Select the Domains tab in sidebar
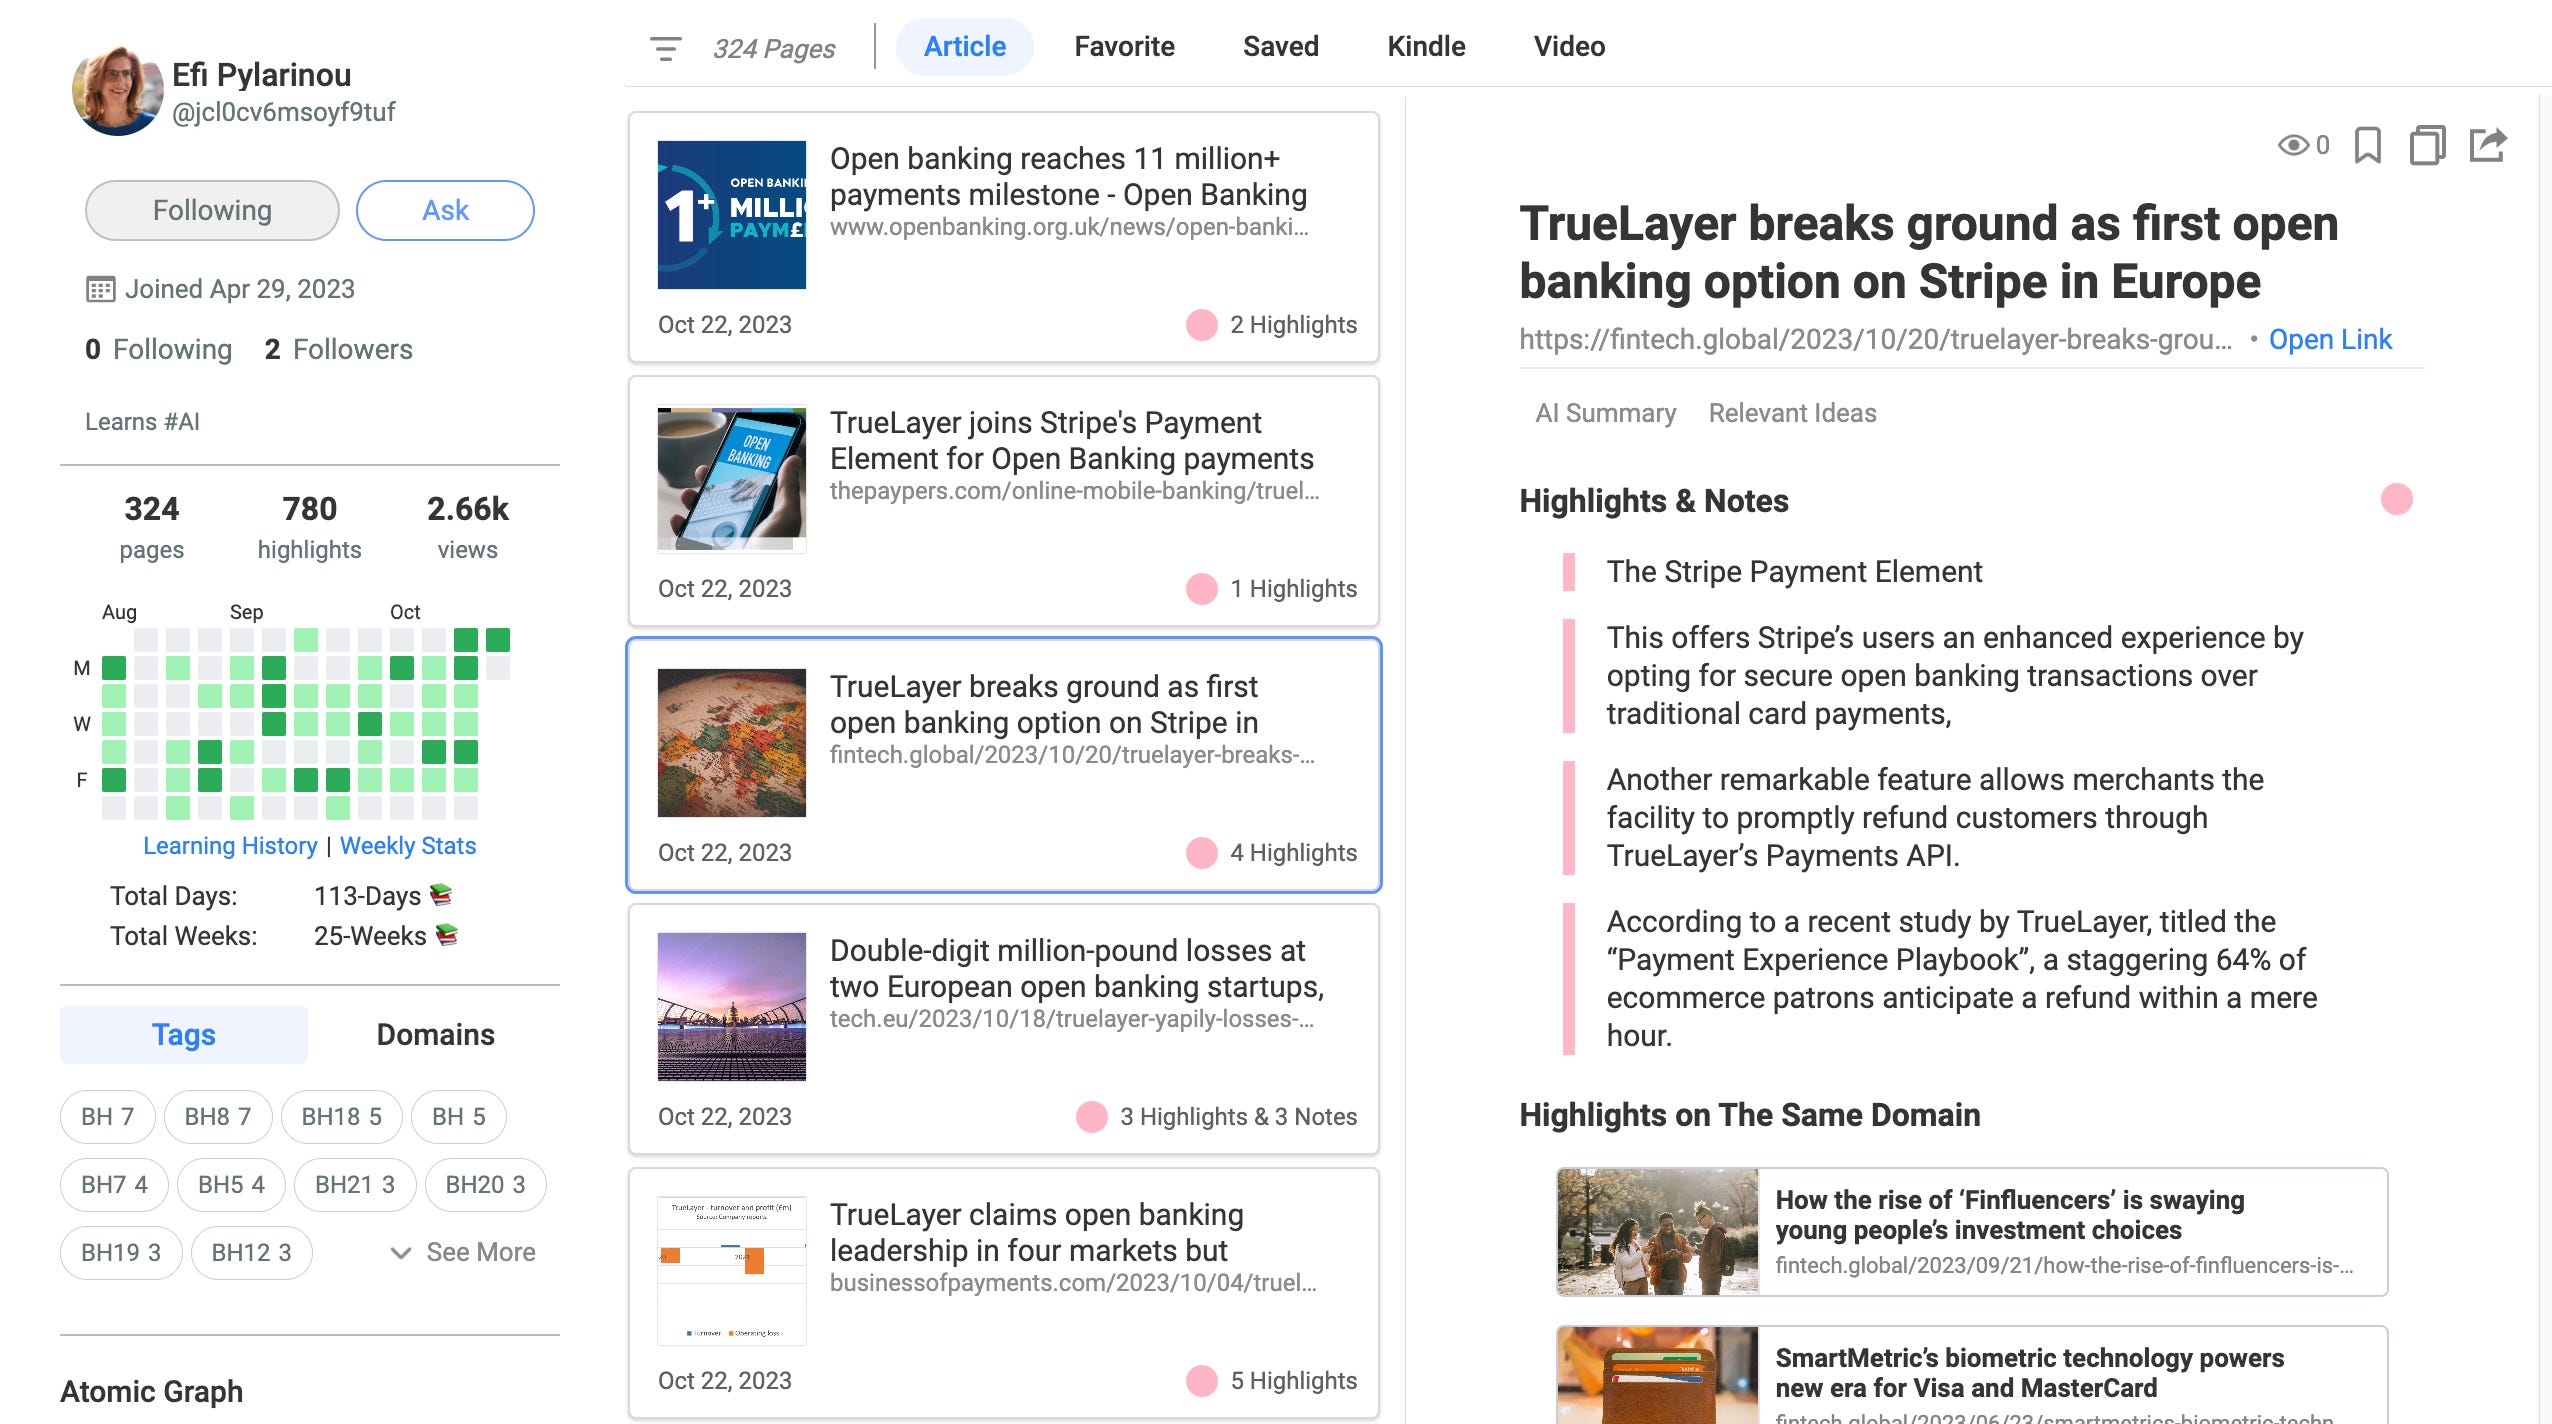This screenshot has width=2552, height=1424. tap(435, 1034)
